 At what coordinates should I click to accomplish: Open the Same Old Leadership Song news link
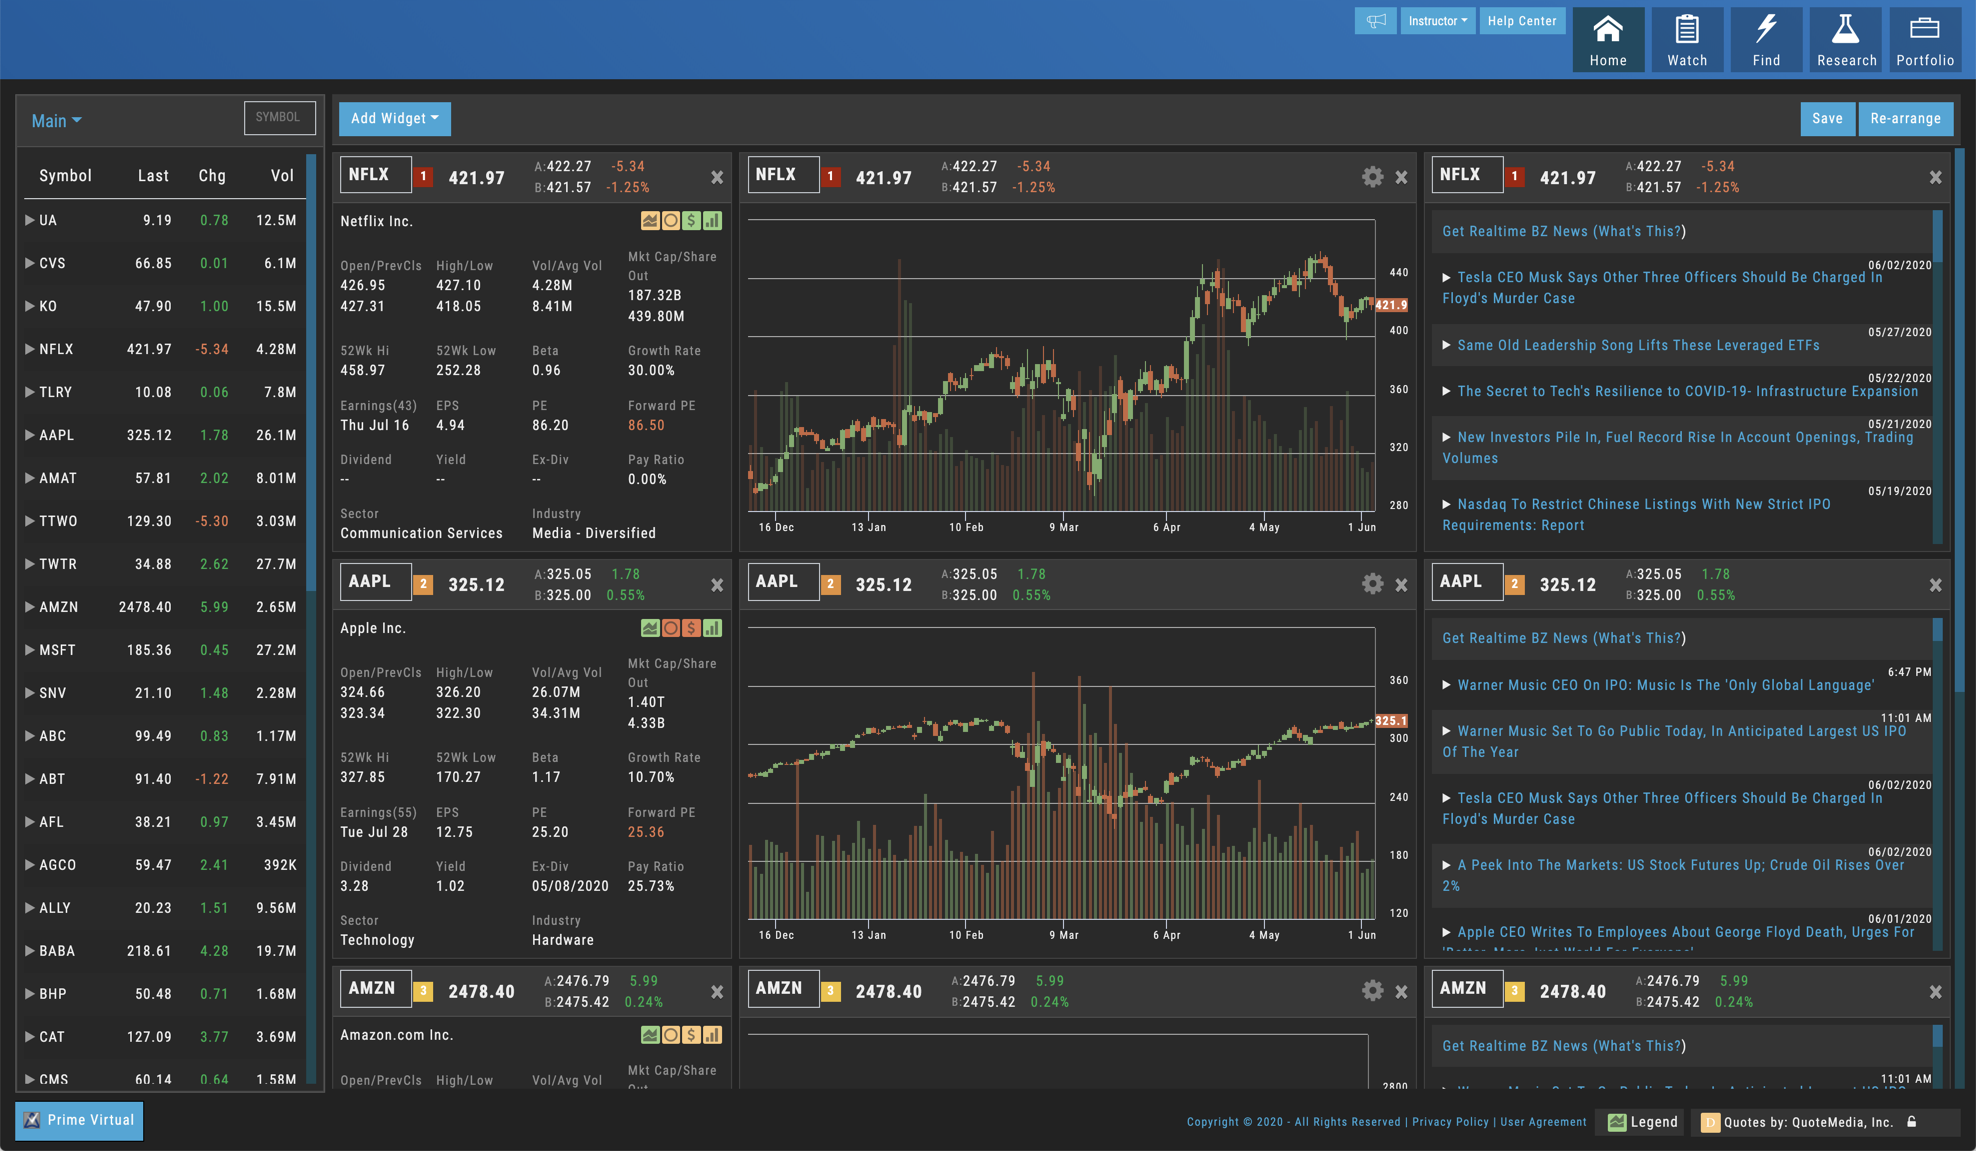pyautogui.click(x=1638, y=345)
